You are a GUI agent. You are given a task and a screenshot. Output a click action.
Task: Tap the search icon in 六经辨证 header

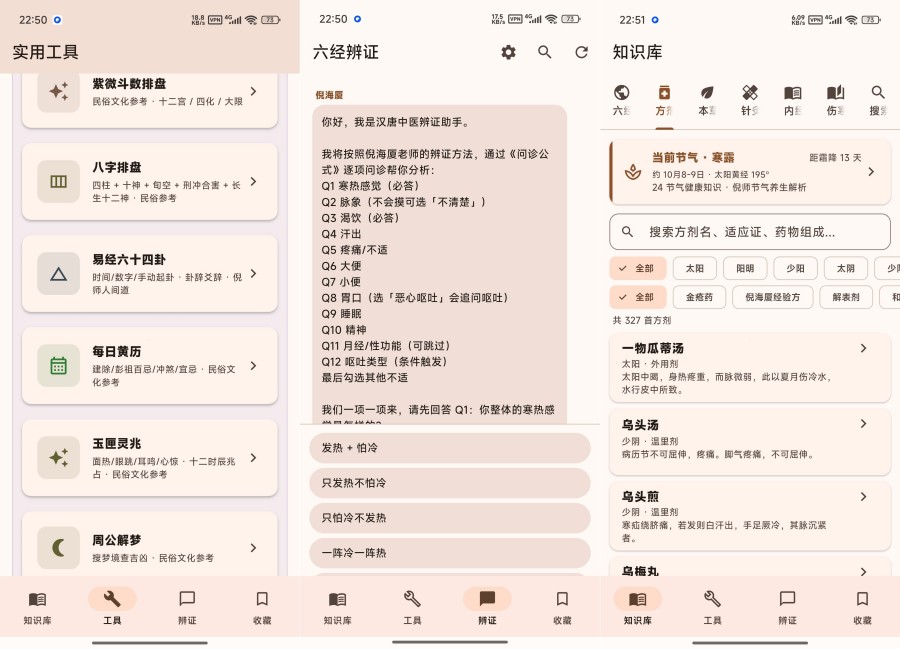[x=545, y=52]
